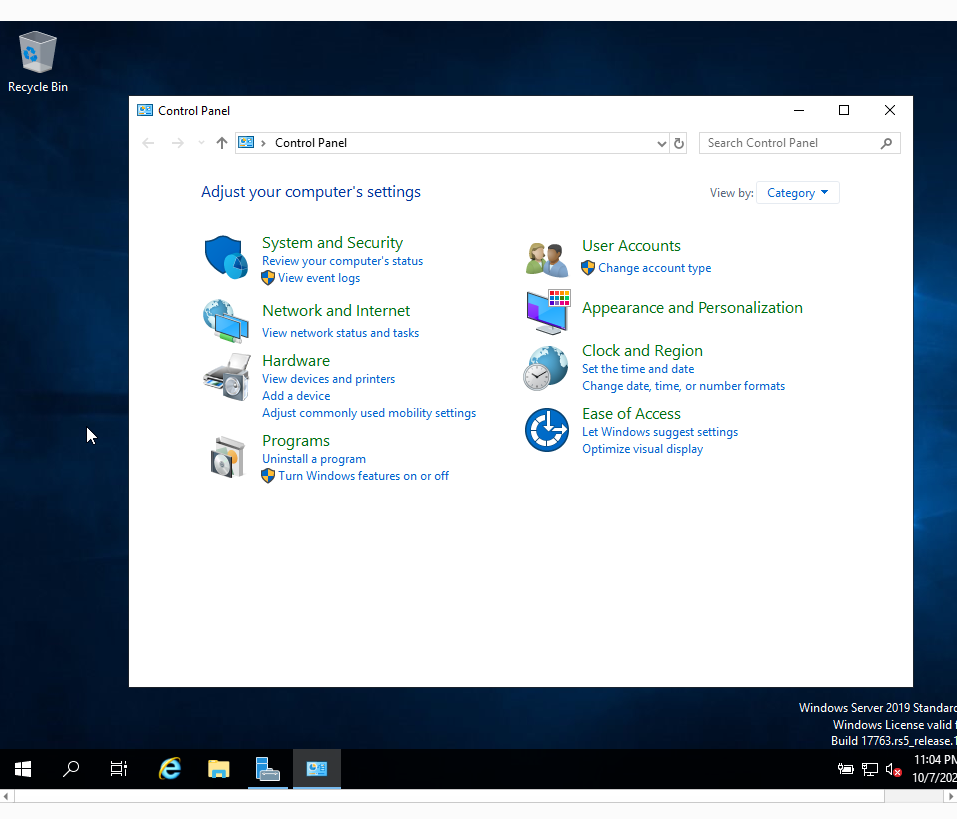Click the search magnifier in Control Panel
The height and width of the screenshot is (819, 957).
886,143
